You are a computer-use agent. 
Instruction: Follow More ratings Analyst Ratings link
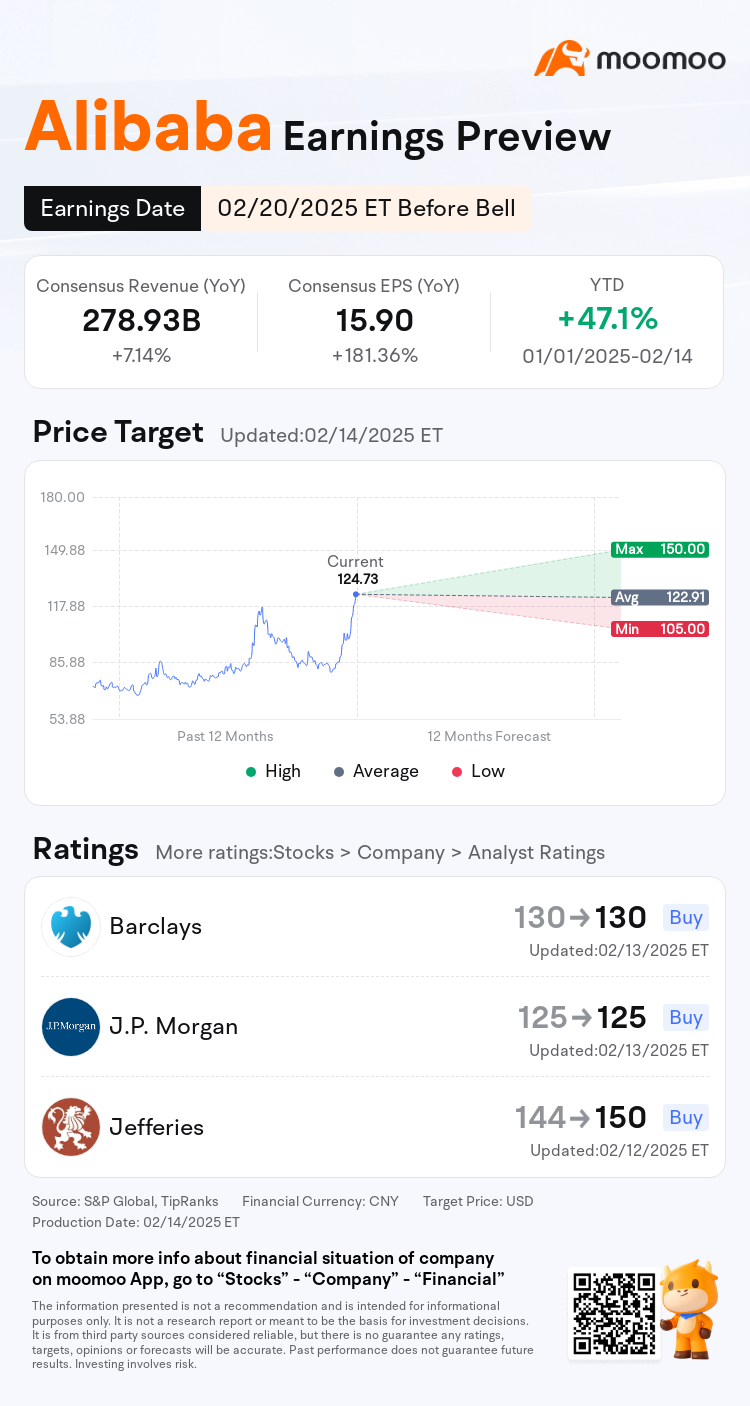coord(380,852)
